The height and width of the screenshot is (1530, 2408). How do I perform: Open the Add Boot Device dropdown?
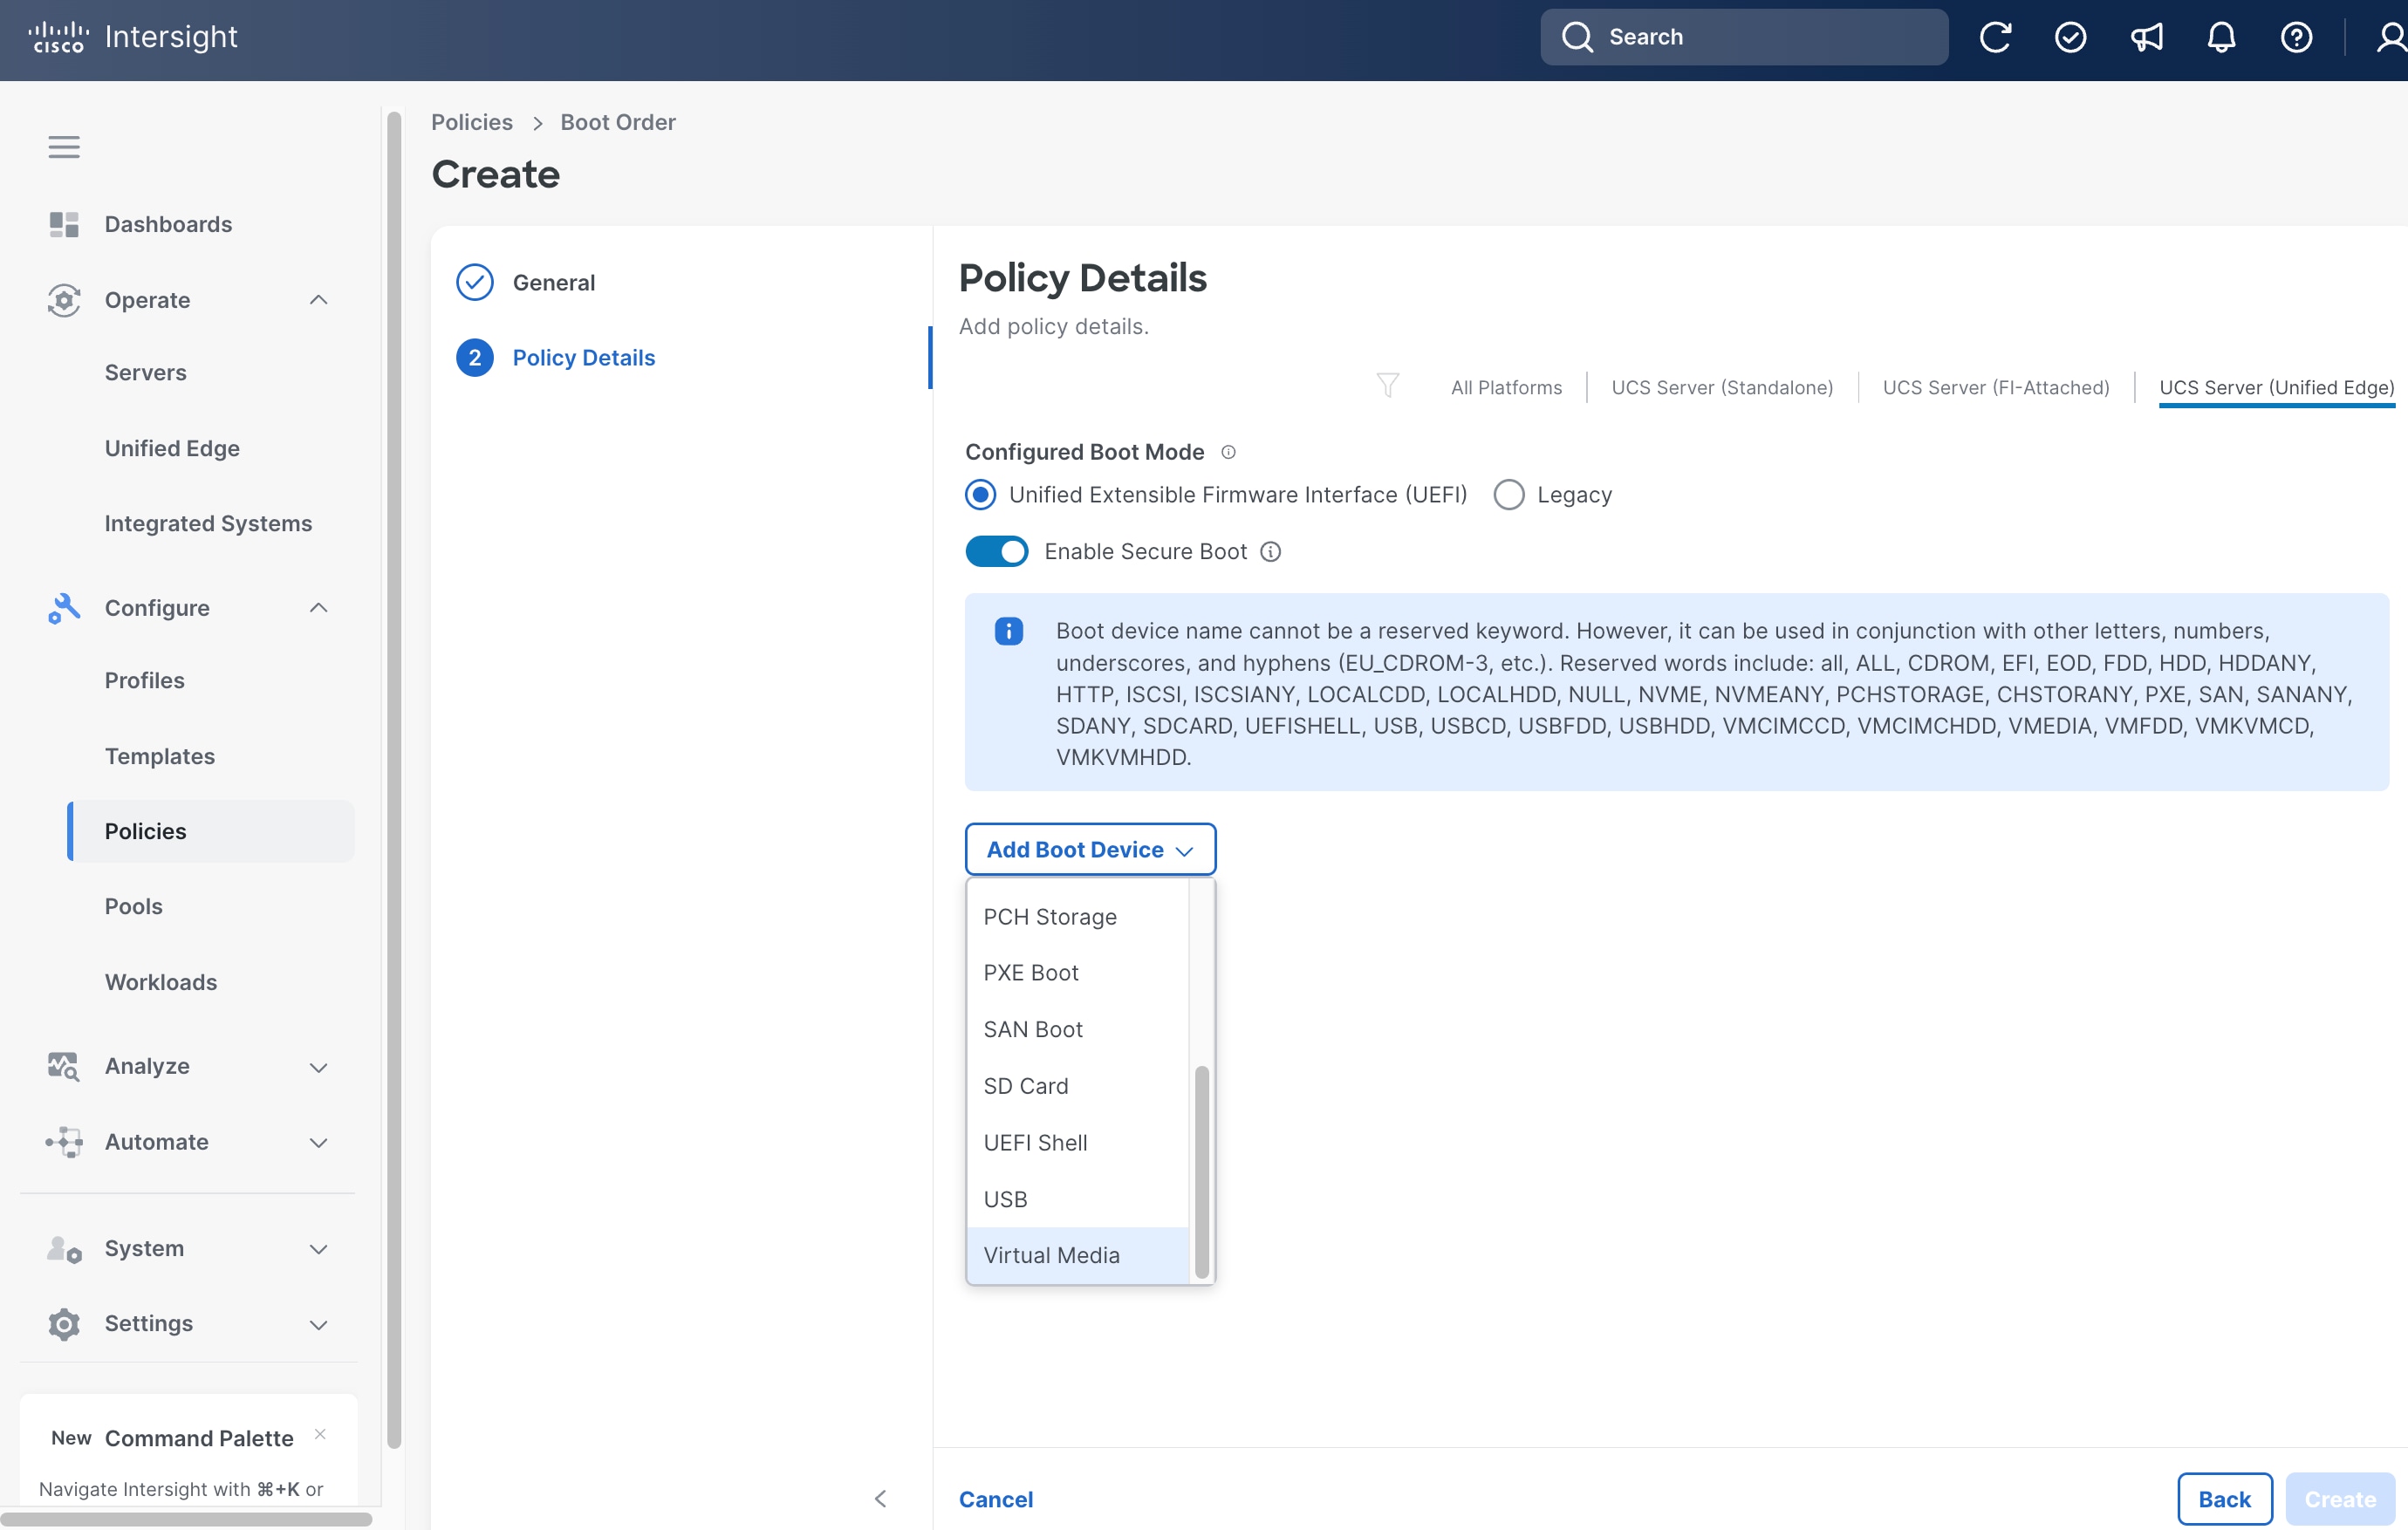pos(1090,849)
